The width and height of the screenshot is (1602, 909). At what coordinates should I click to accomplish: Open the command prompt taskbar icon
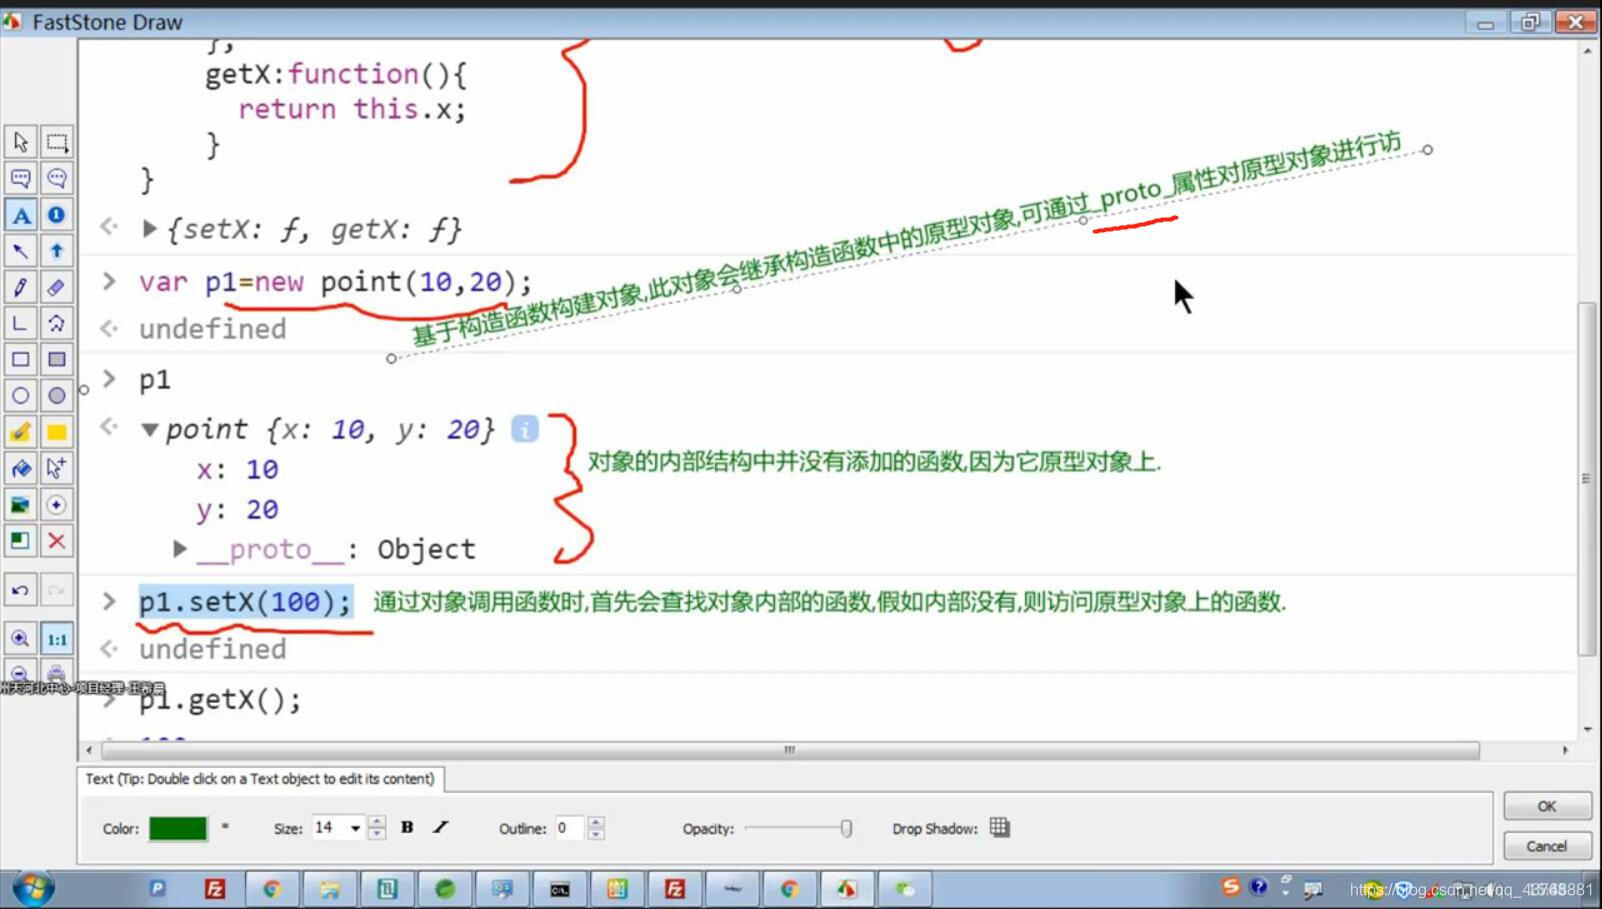[x=560, y=889]
